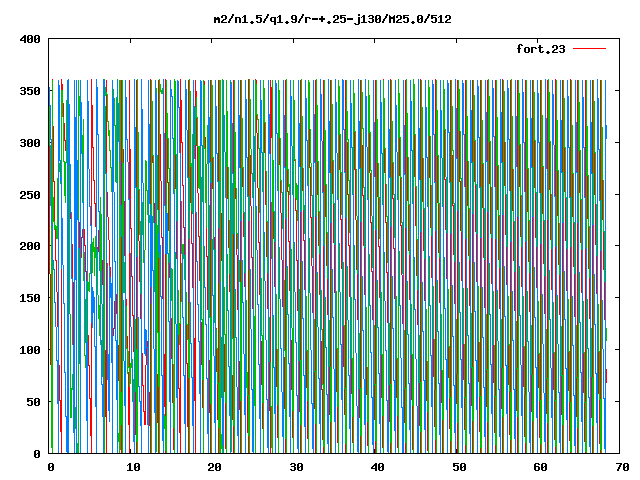
Task: Click y-axis label 350
Action: [x=30, y=91]
